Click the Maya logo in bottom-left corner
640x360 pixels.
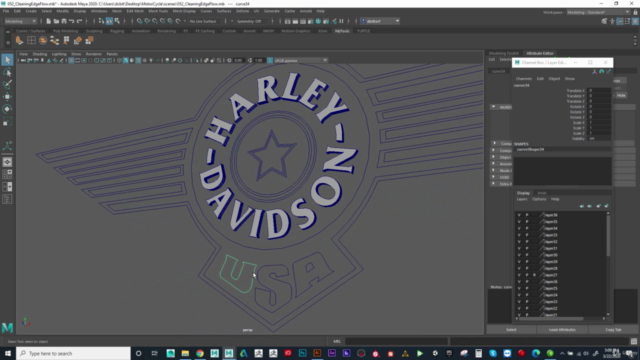point(7,327)
